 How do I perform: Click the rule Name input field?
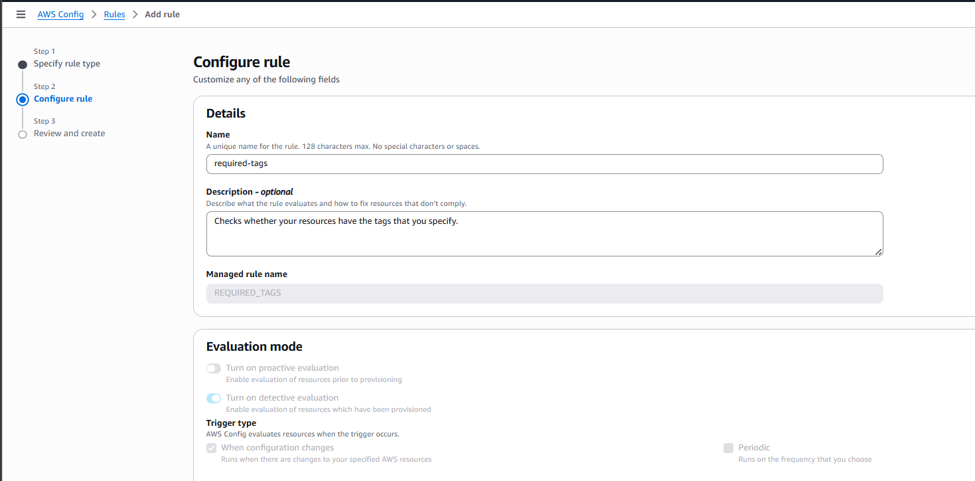[544, 164]
